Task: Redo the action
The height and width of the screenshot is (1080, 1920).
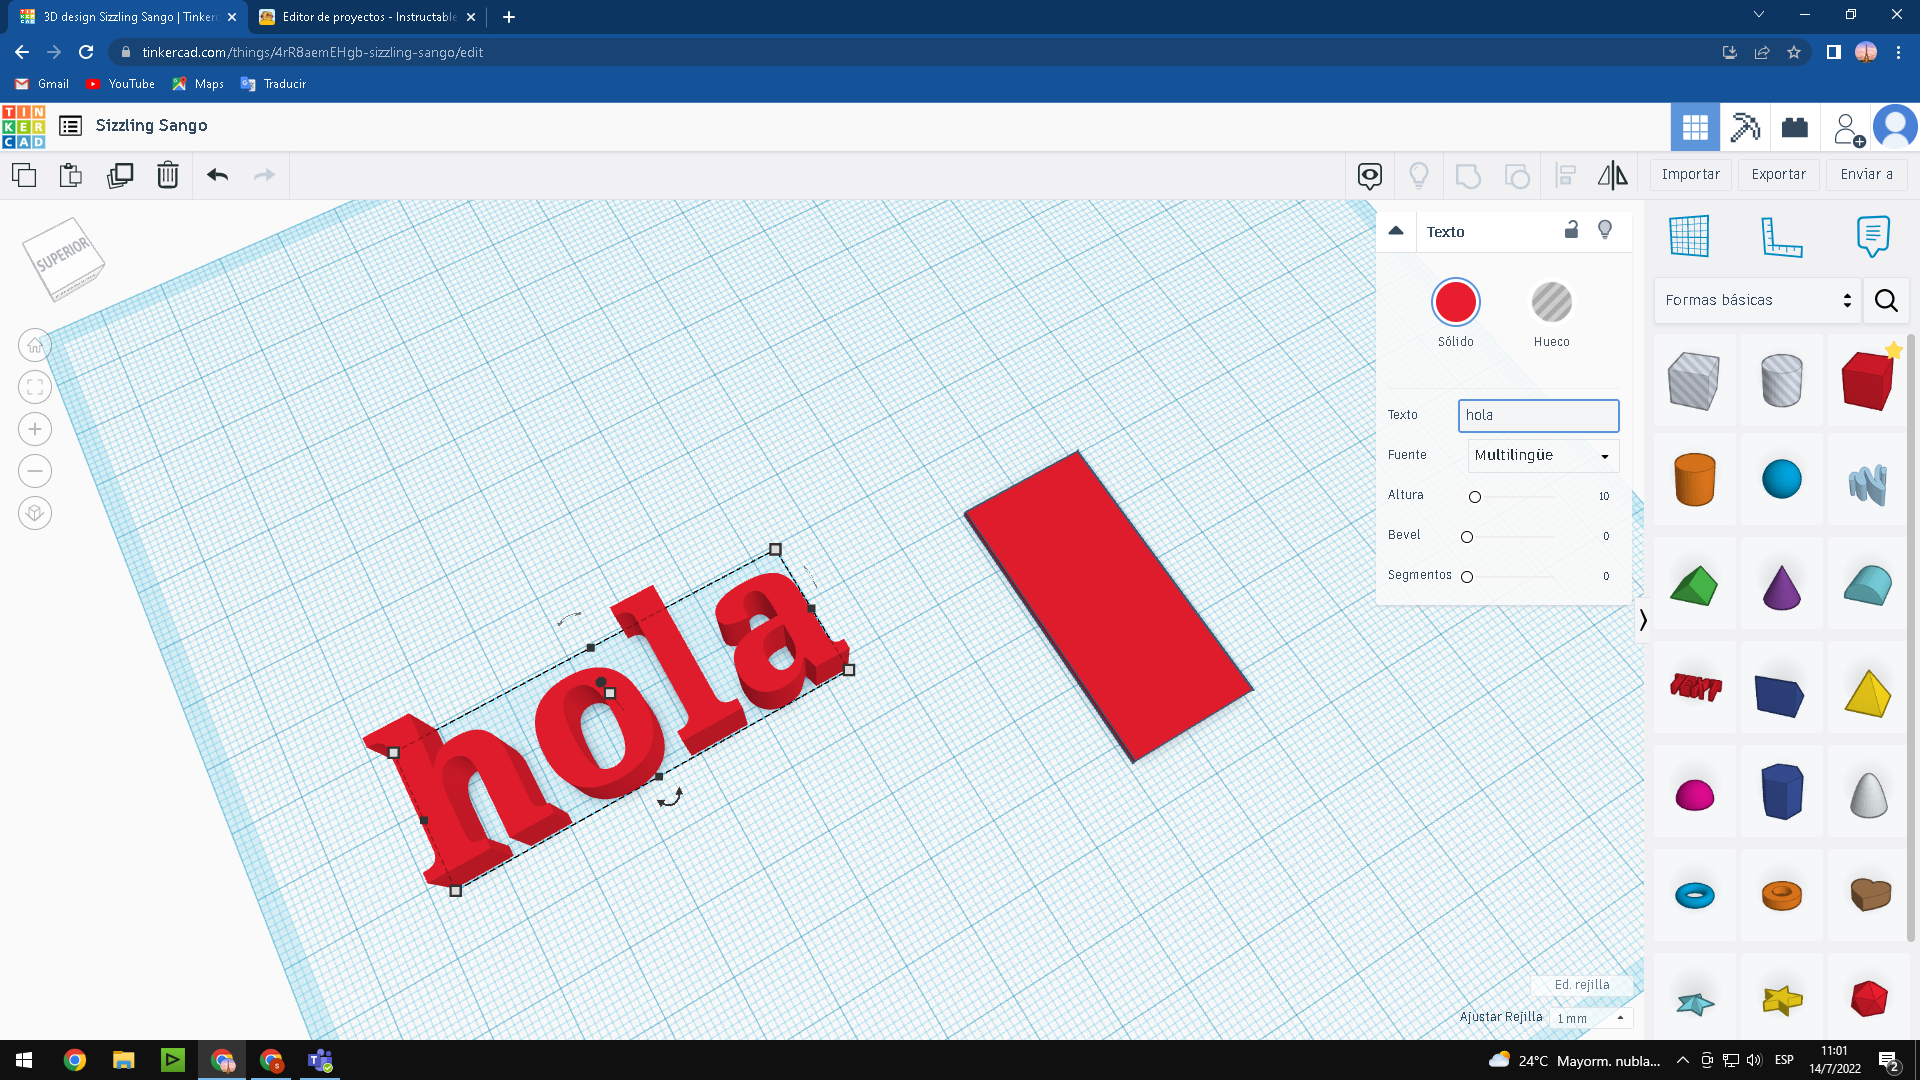Action: click(264, 175)
